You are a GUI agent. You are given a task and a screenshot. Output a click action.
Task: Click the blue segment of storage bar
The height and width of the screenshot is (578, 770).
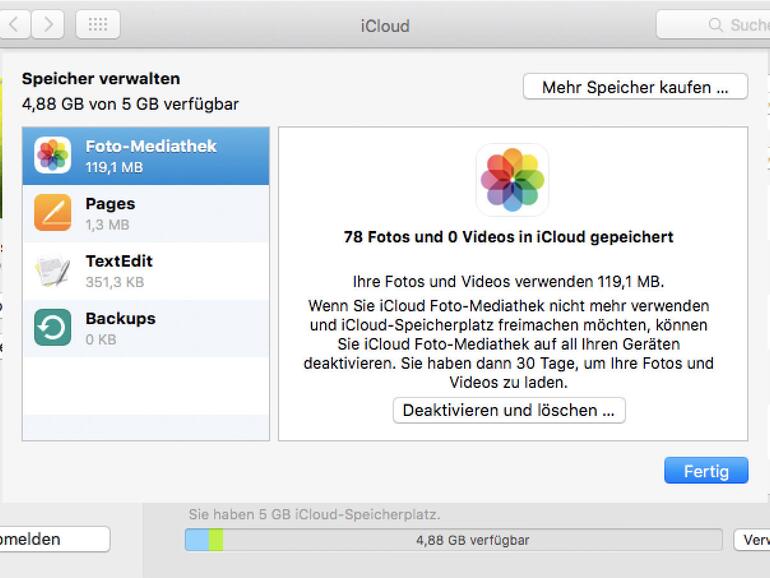tap(197, 540)
